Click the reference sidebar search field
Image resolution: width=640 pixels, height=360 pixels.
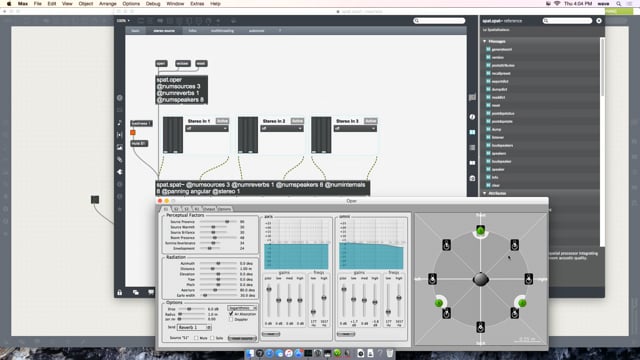click(x=567, y=20)
